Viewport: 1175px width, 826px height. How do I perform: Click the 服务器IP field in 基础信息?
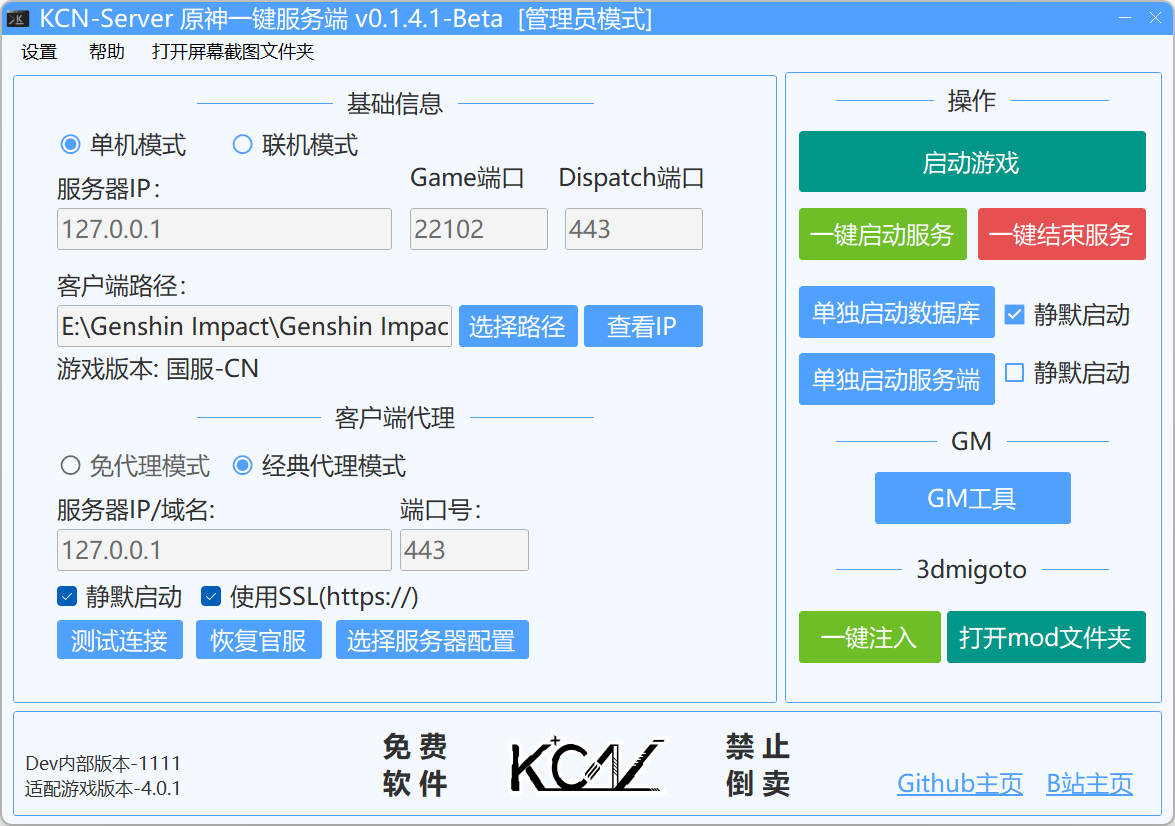tap(224, 229)
